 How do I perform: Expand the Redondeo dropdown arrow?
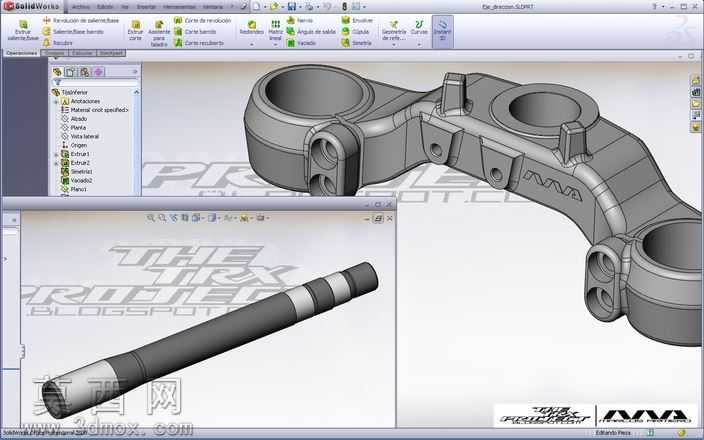(x=251, y=44)
